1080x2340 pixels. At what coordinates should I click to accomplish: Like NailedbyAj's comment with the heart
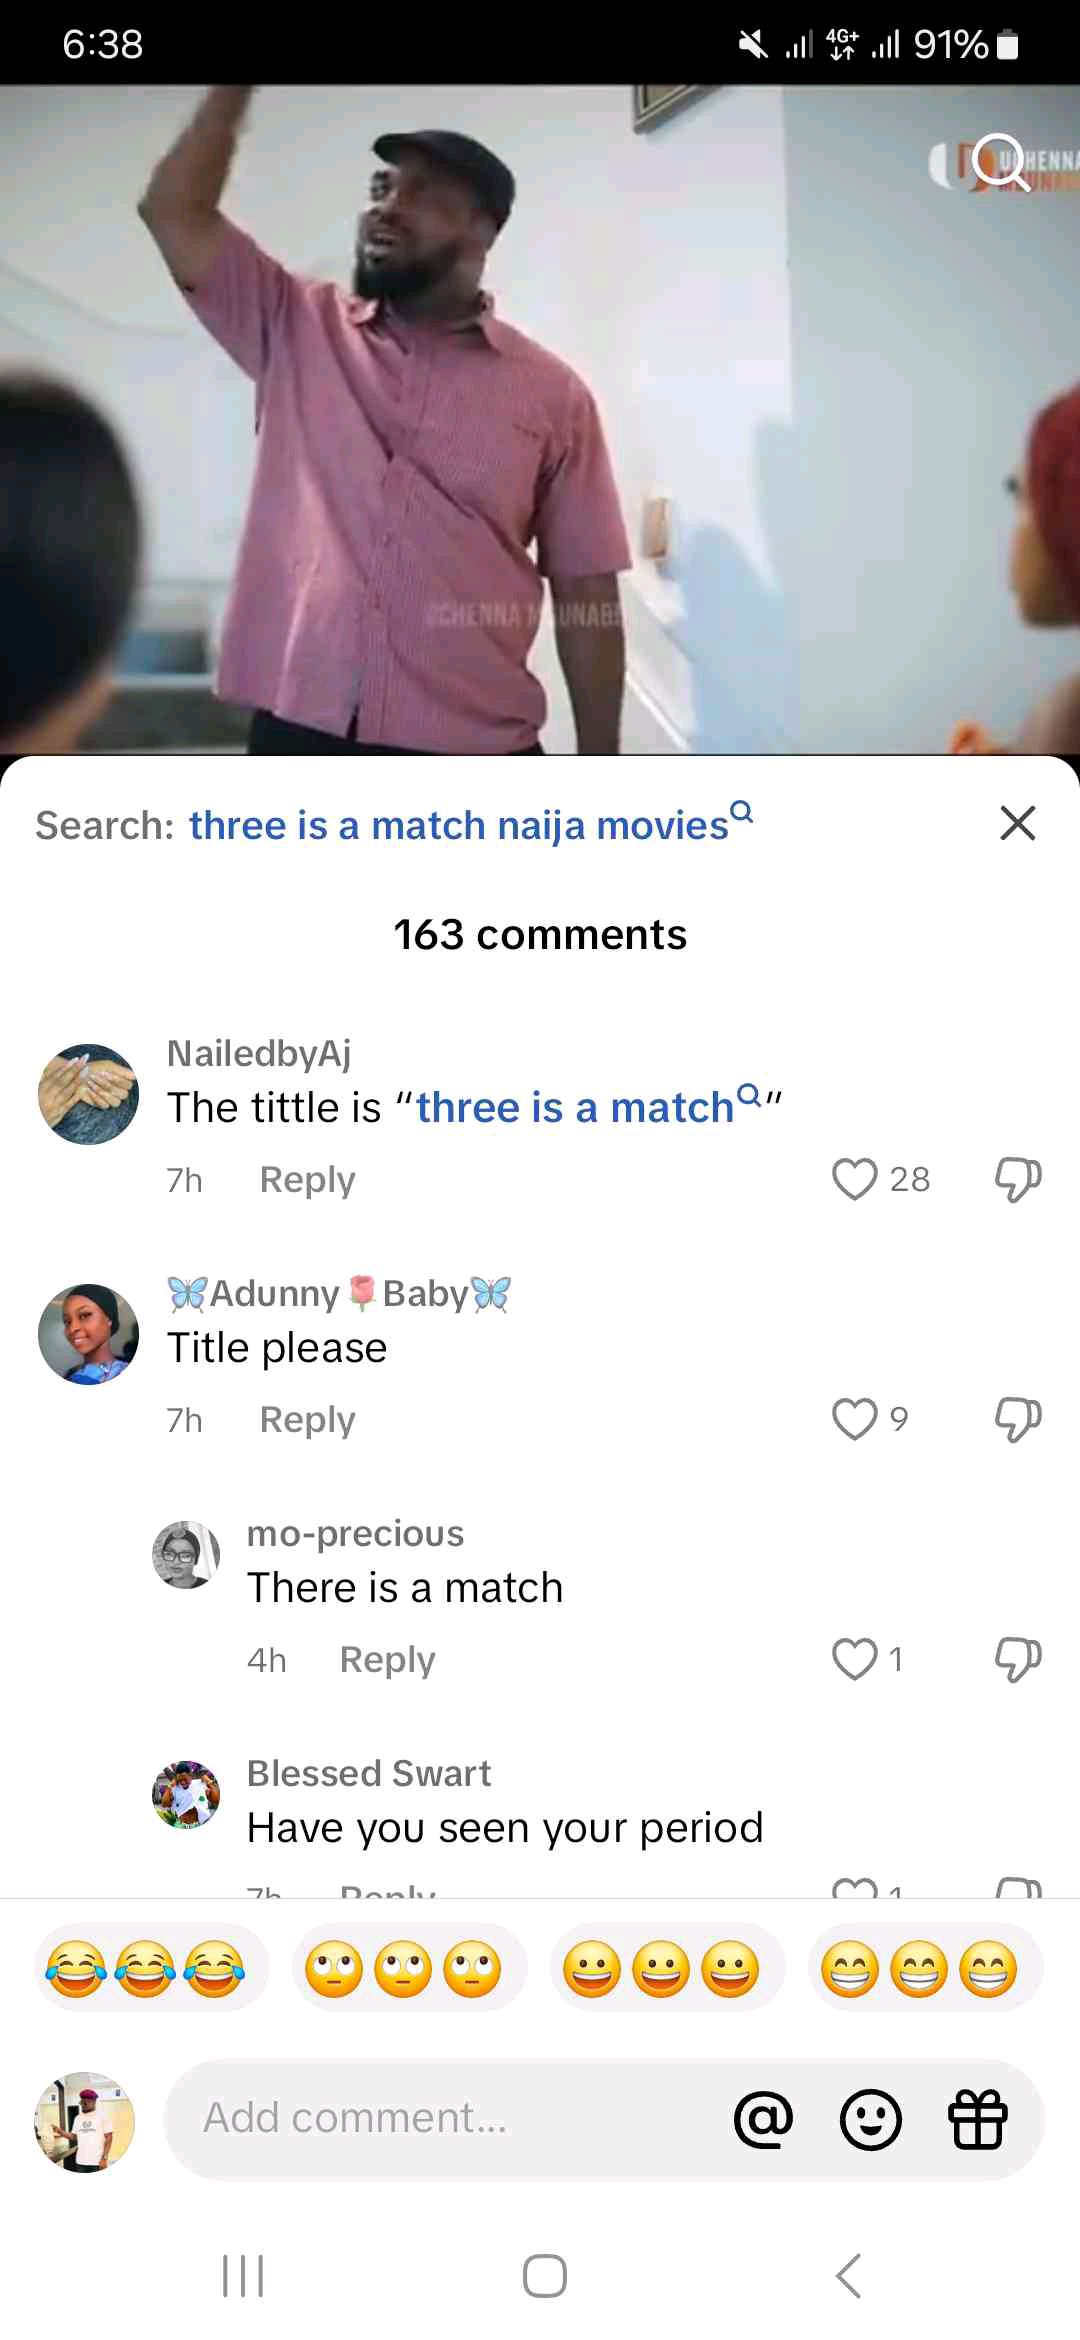(x=854, y=1179)
